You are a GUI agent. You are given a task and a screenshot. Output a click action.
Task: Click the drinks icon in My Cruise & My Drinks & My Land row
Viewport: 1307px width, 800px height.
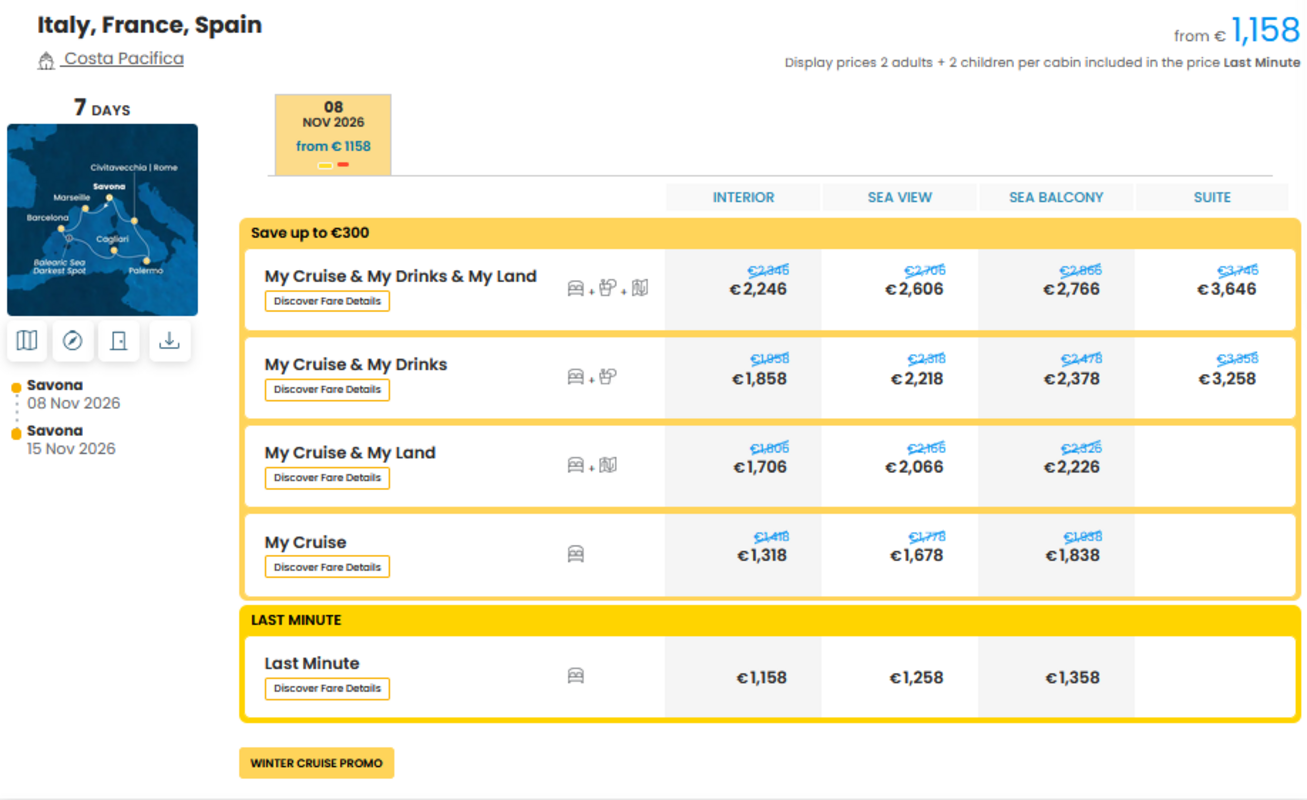(608, 289)
